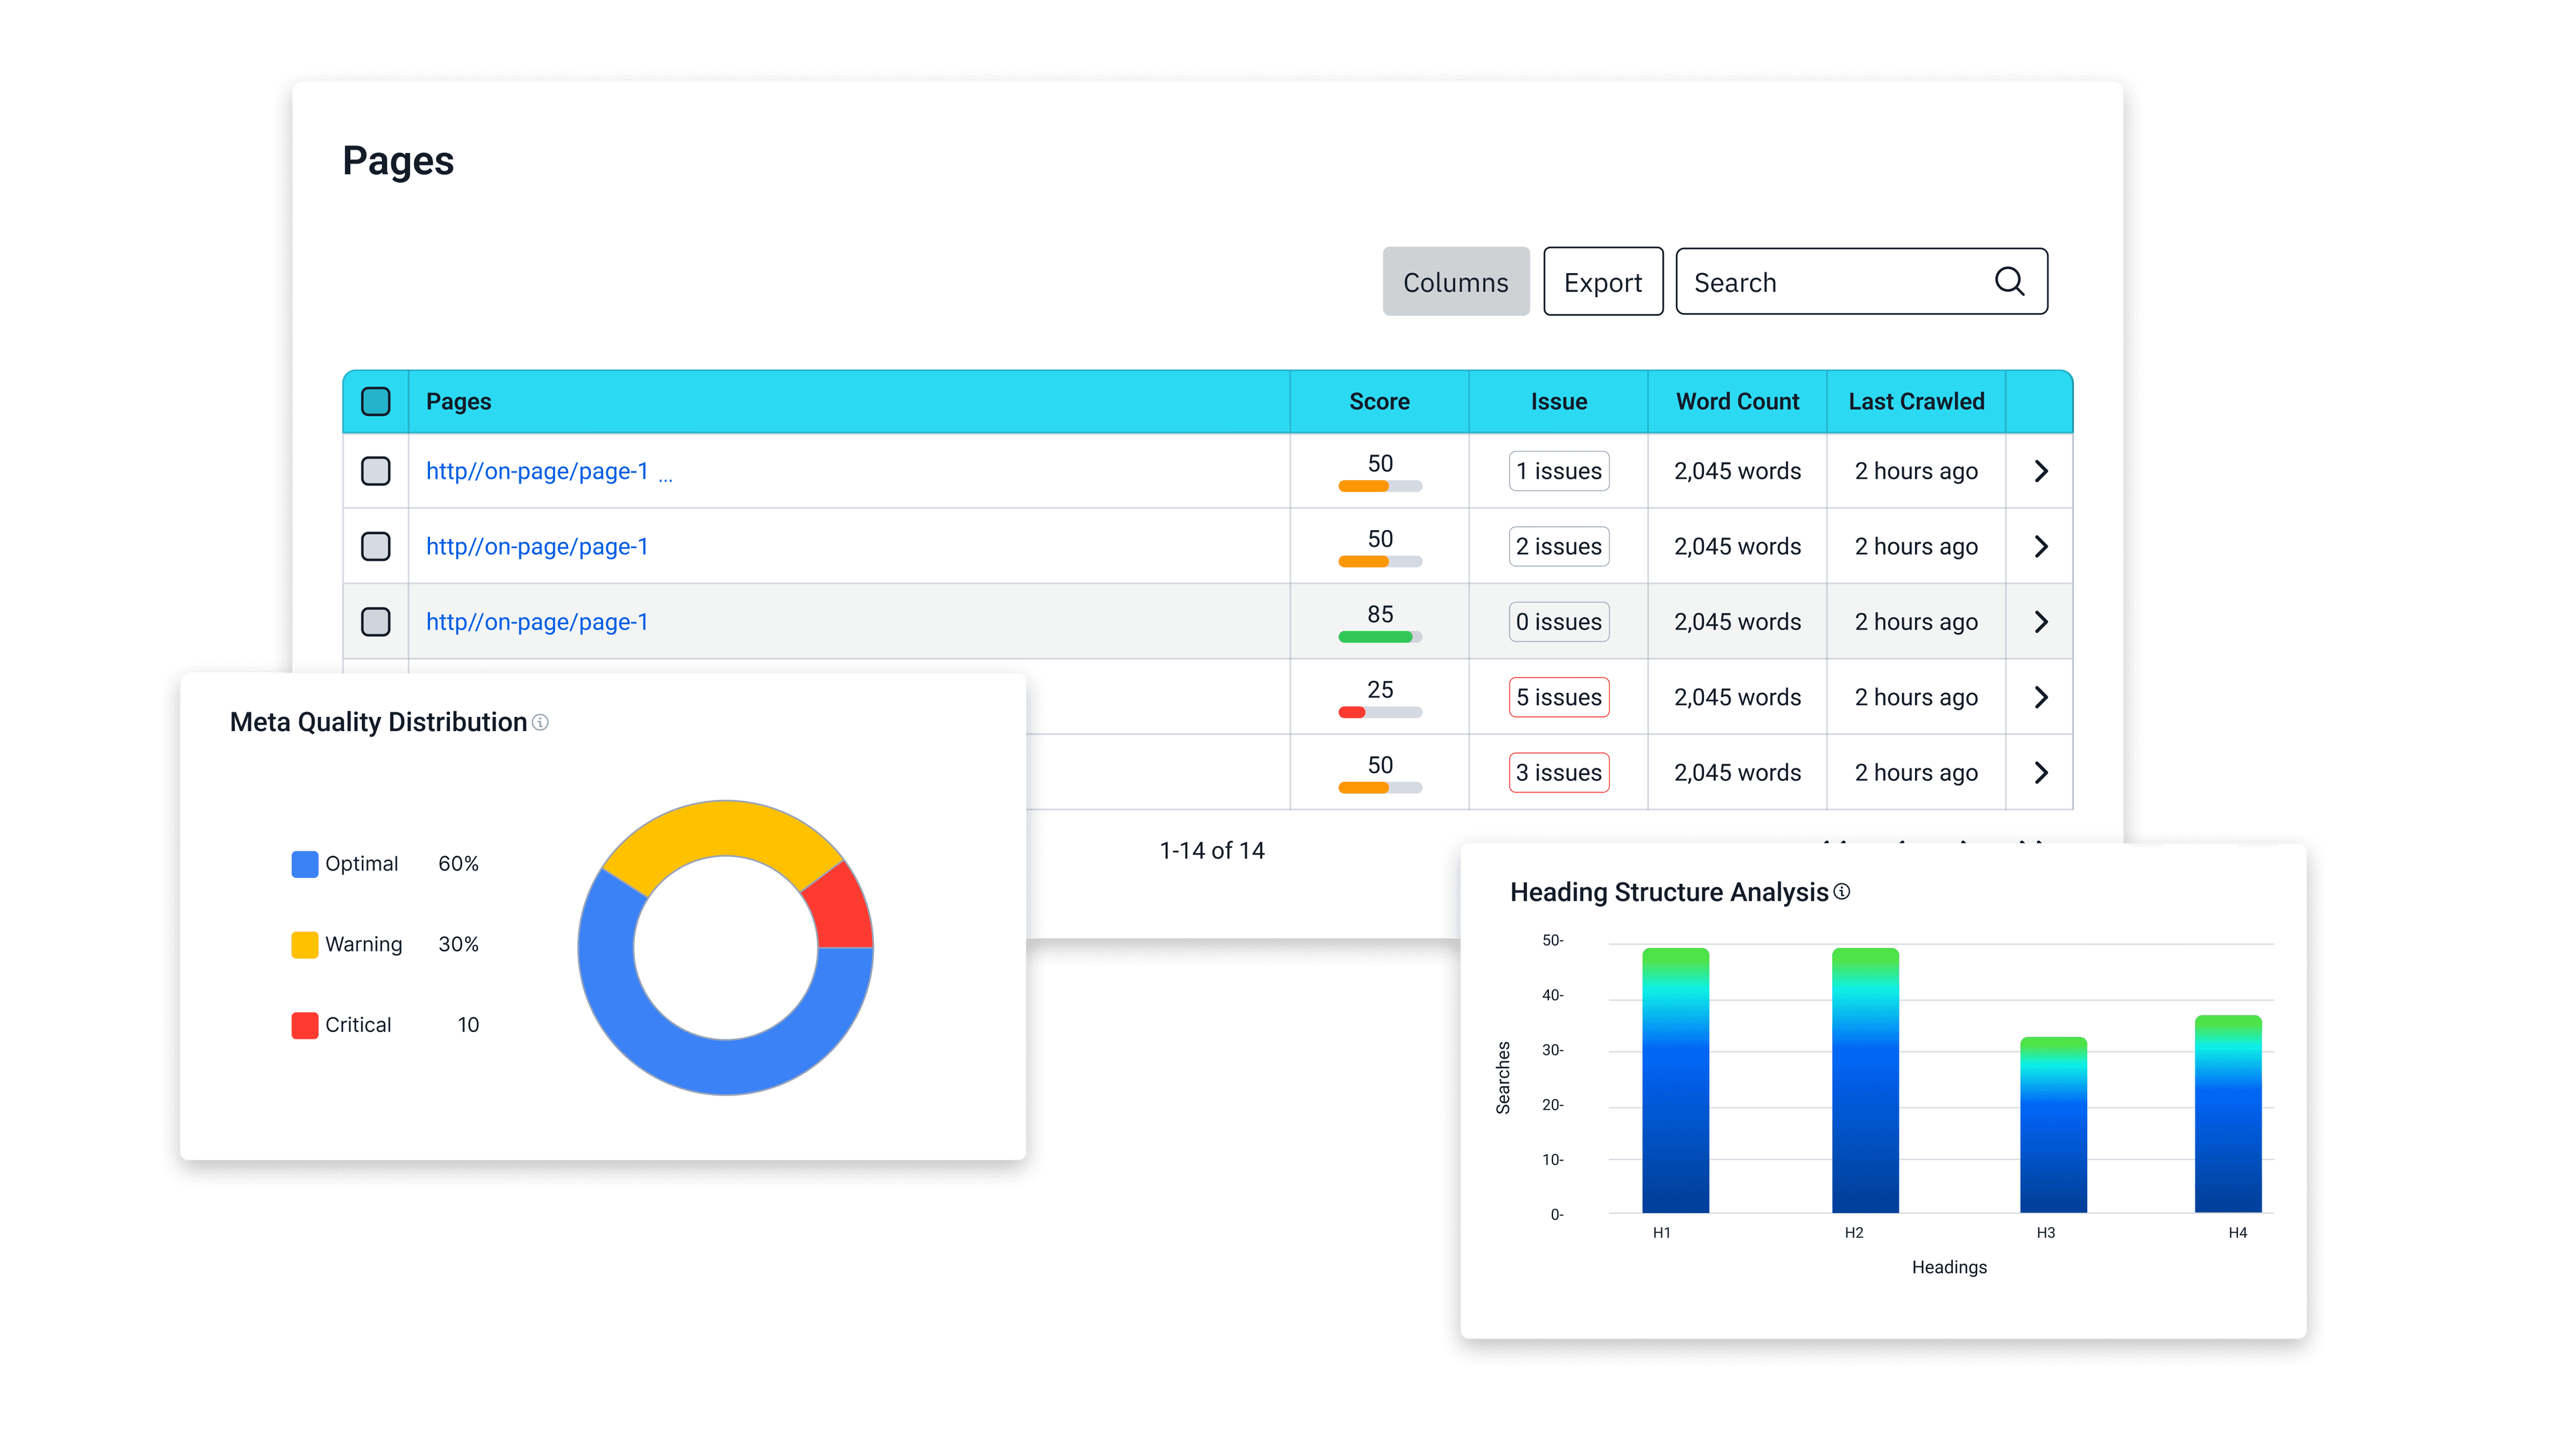The height and width of the screenshot is (1456, 2564).
Task: Check the third row checkbox with score 85
Action: [376, 622]
